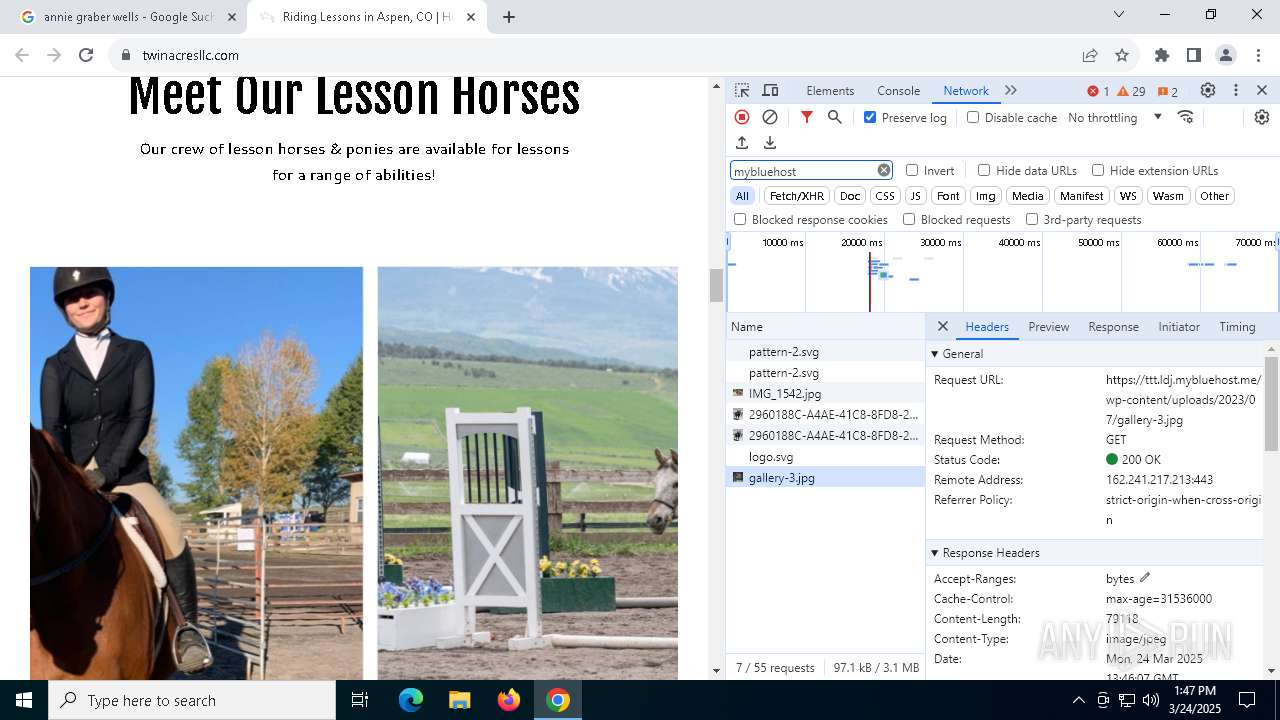Open DevTools settings gear

click(1208, 90)
